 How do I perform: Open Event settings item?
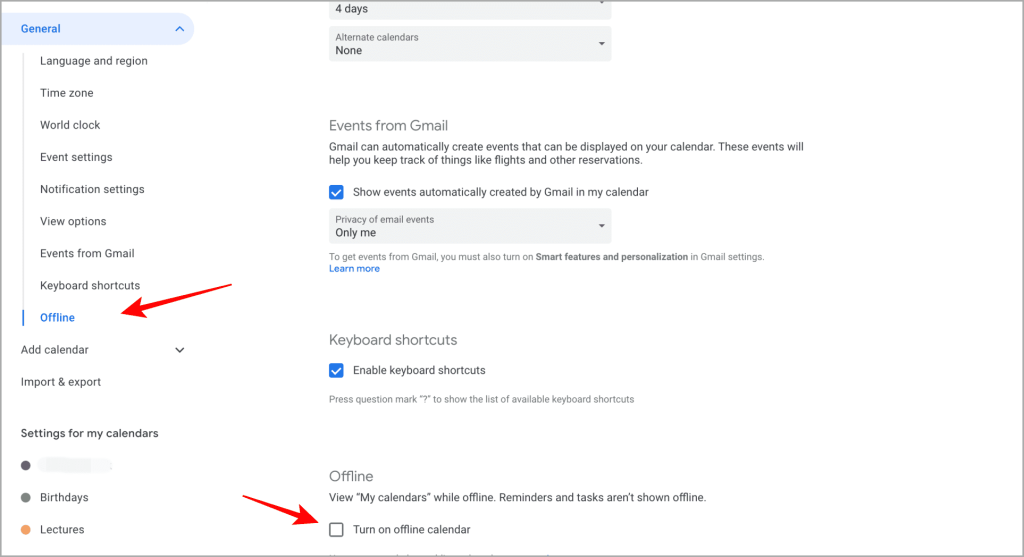[x=76, y=157]
